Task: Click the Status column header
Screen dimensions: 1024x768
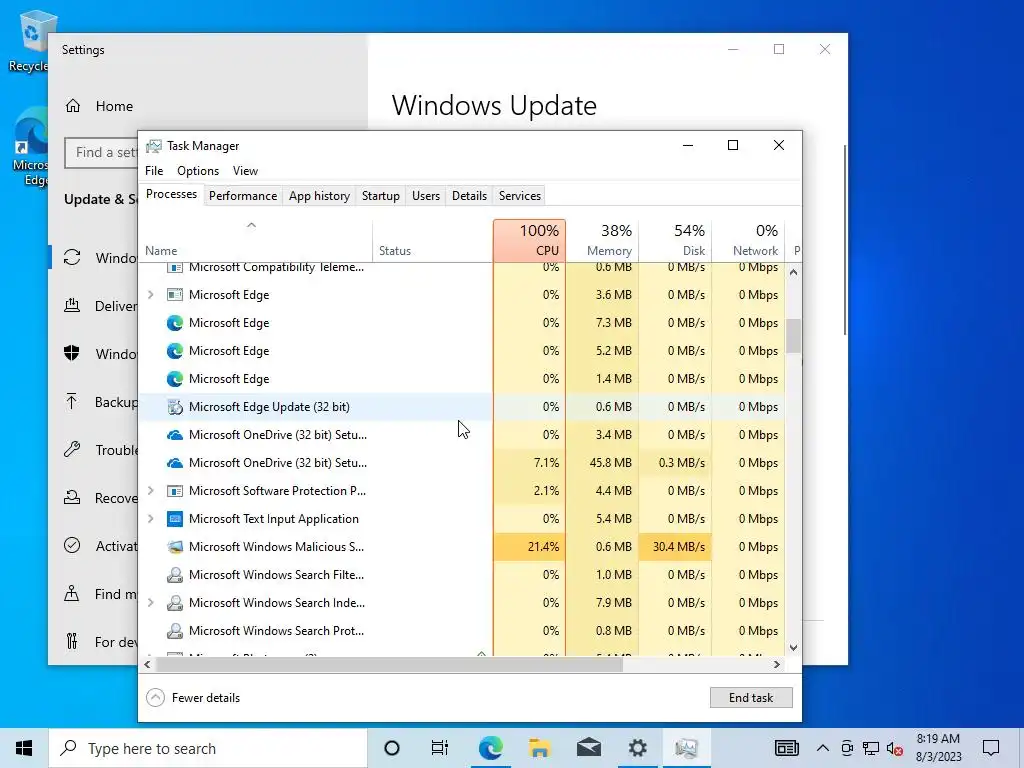Action: pos(432,240)
